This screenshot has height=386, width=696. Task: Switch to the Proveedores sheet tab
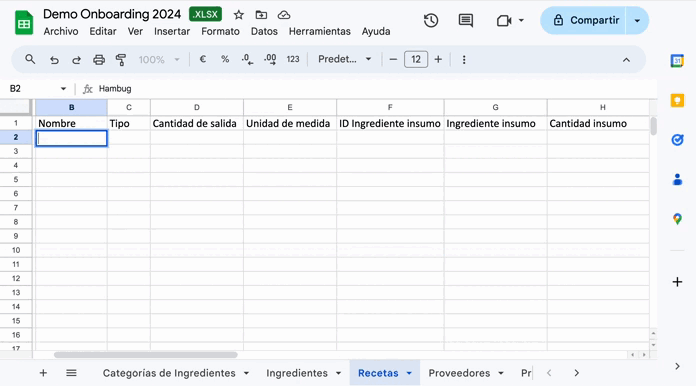pyautogui.click(x=459, y=373)
